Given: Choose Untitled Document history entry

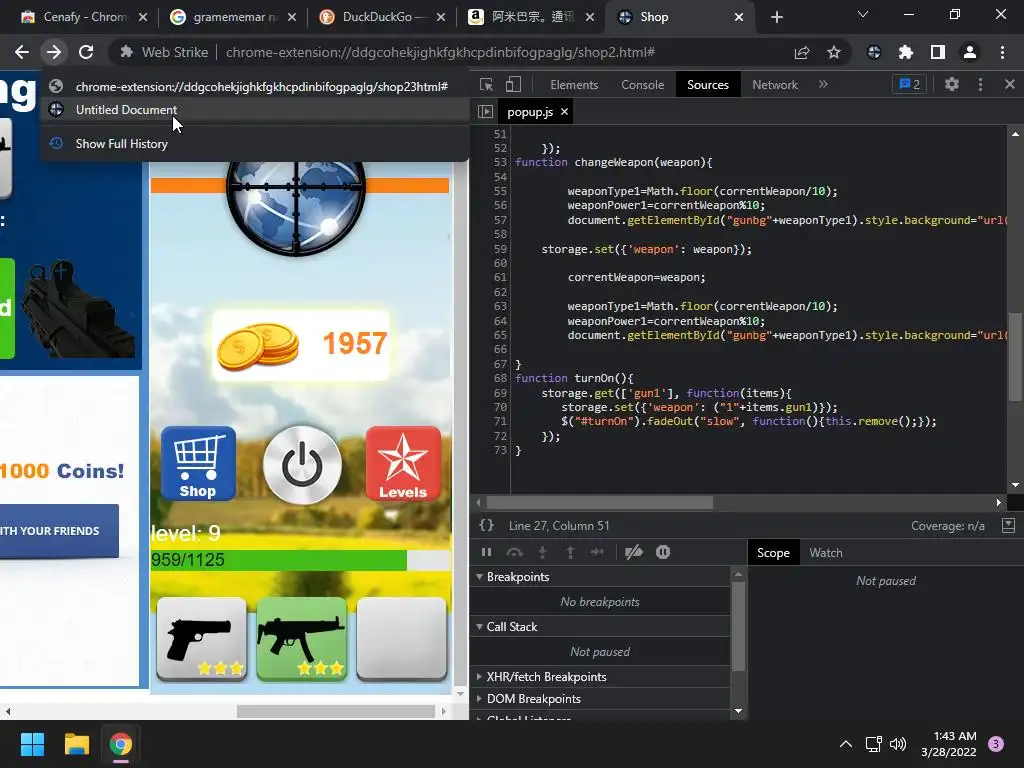Looking at the screenshot, I should [255, 110].
